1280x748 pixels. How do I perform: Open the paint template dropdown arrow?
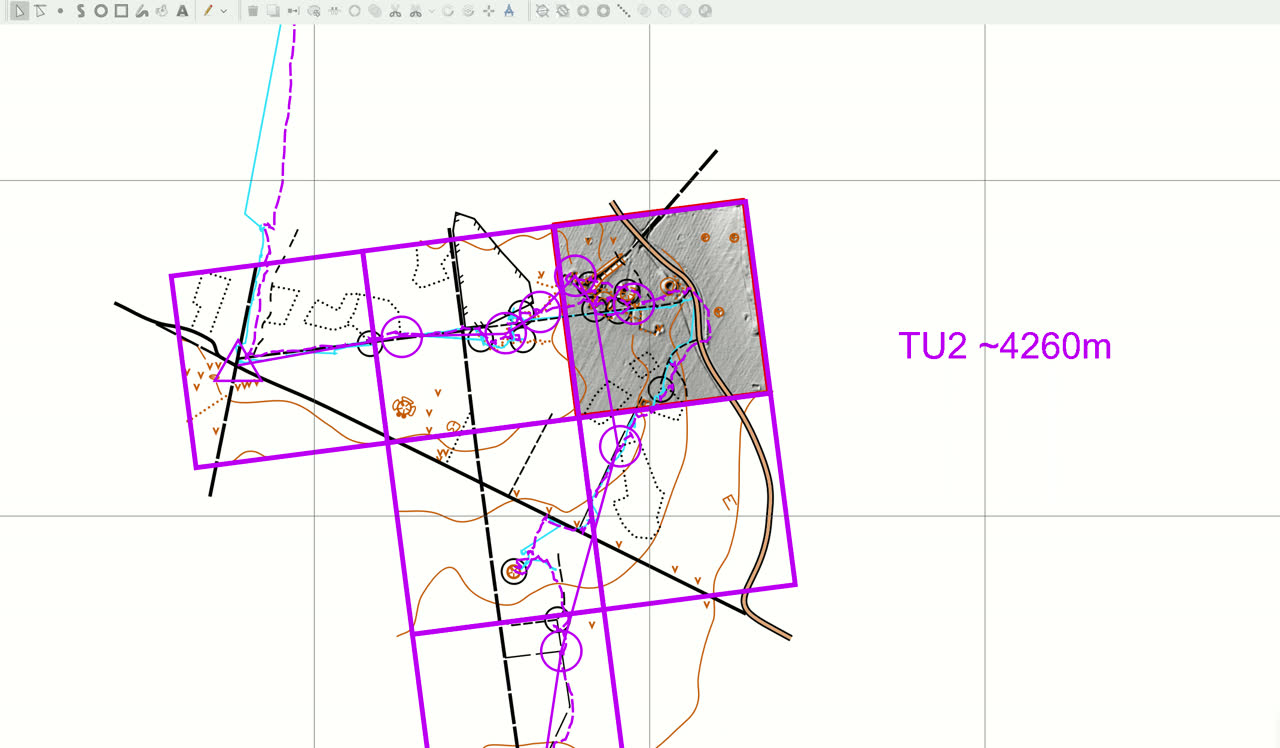coord(223,11)
